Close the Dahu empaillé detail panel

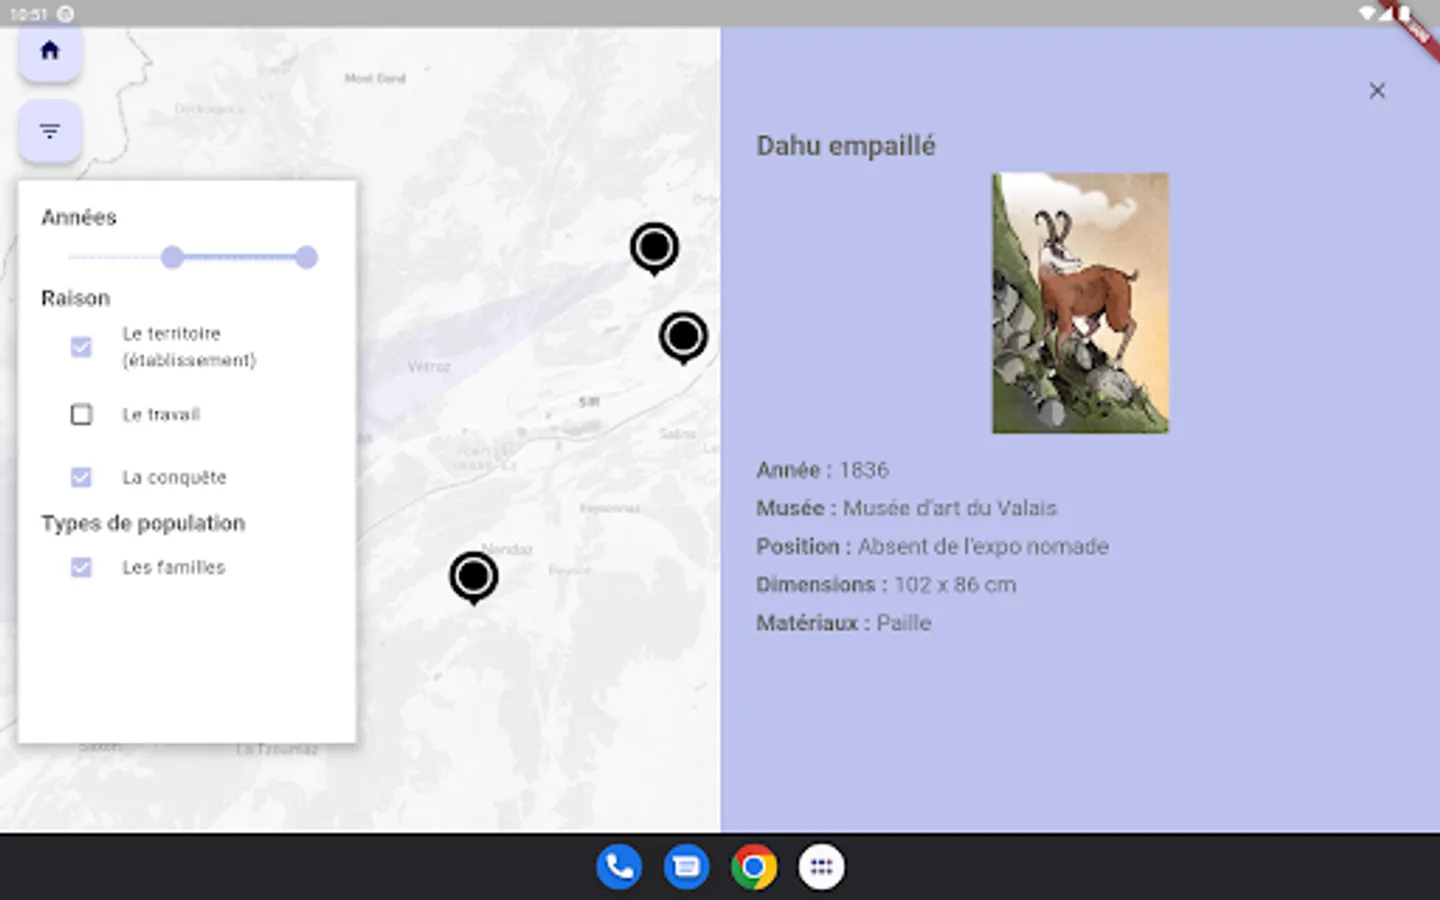(x=1377, y=91)
